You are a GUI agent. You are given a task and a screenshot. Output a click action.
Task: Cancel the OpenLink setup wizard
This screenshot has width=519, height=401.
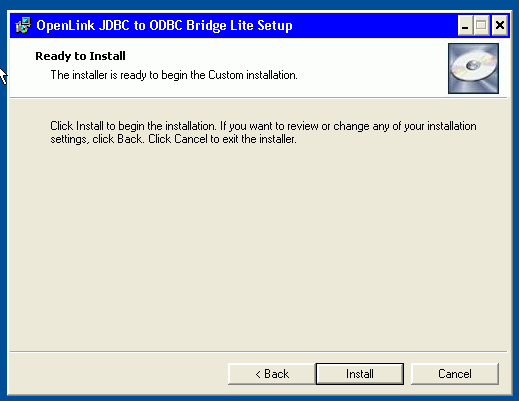click(x=455, y=374)
